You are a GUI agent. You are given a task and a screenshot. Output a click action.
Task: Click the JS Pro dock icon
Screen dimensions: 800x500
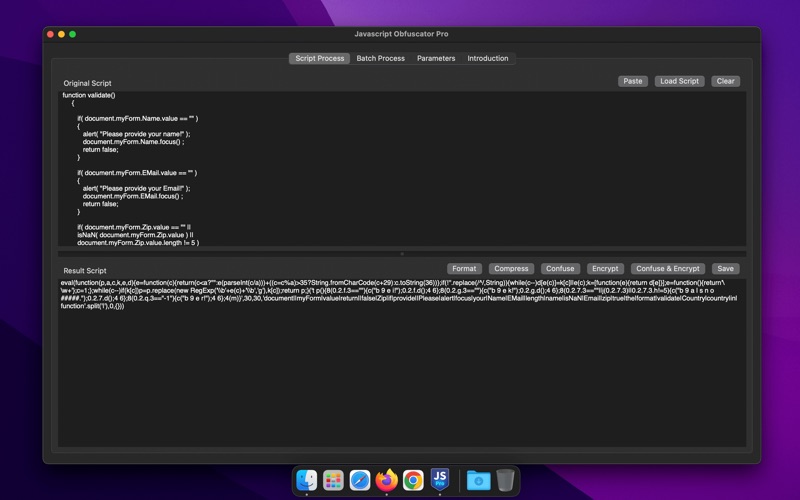pos(439,480)
